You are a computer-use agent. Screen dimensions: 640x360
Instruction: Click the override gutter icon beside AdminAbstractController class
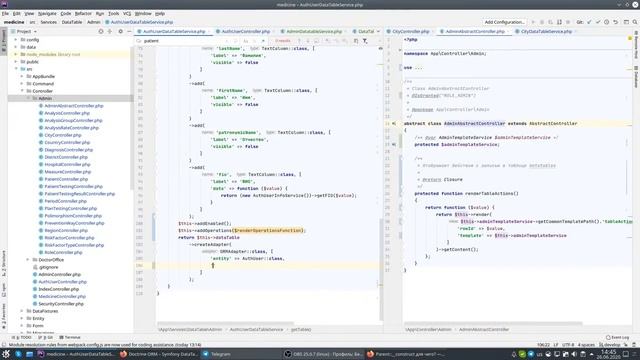[x=394, y=123]
